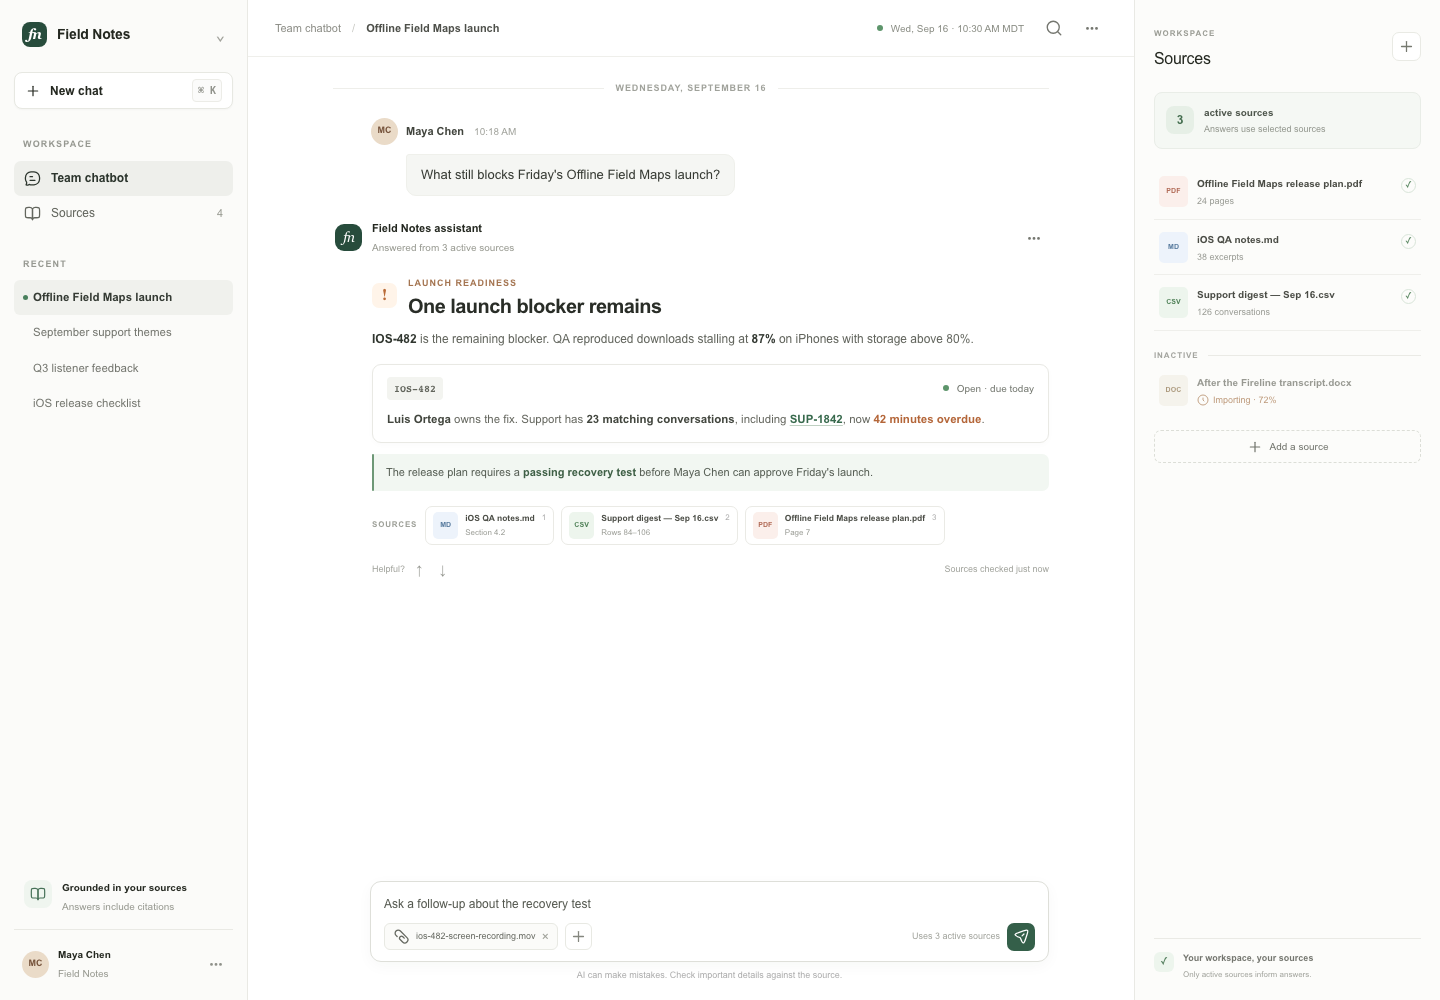
Task: Open the release plan PDF citation chip
Action: tap(845, 525)
